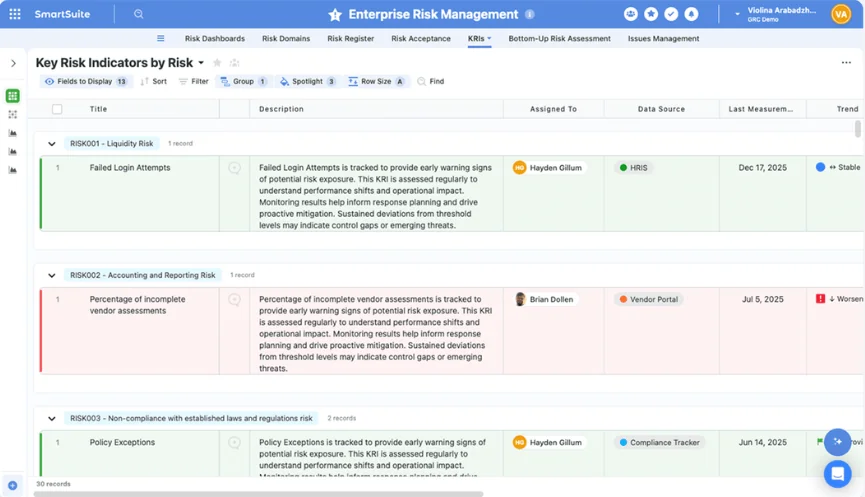Open the favorites star icon in header
This screenshot has height=497, width=865.
(651, 14)
